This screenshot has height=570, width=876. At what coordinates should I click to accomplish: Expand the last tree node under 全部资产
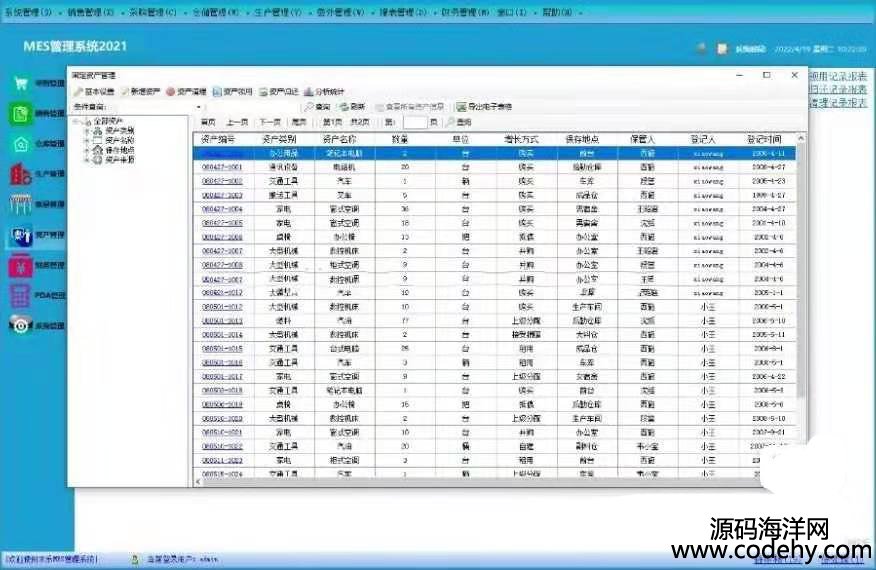[x=87, y=160]
